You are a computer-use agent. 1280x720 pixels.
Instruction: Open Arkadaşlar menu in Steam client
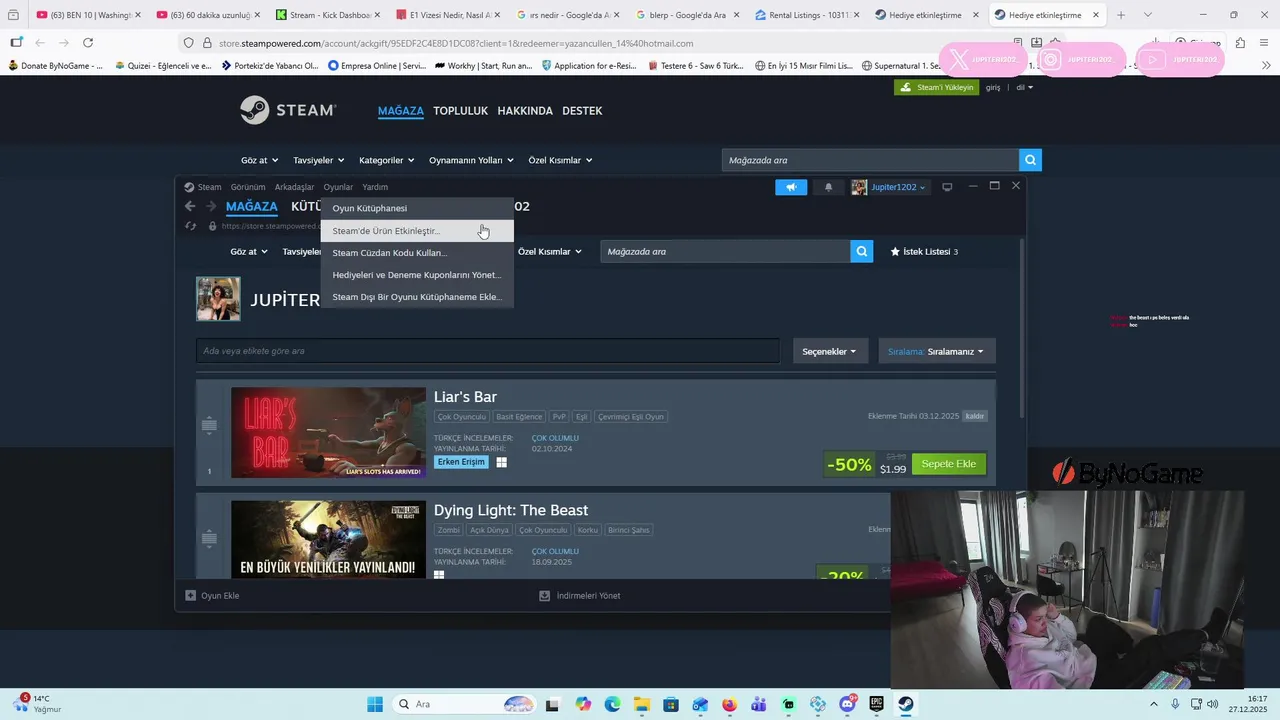294,187
